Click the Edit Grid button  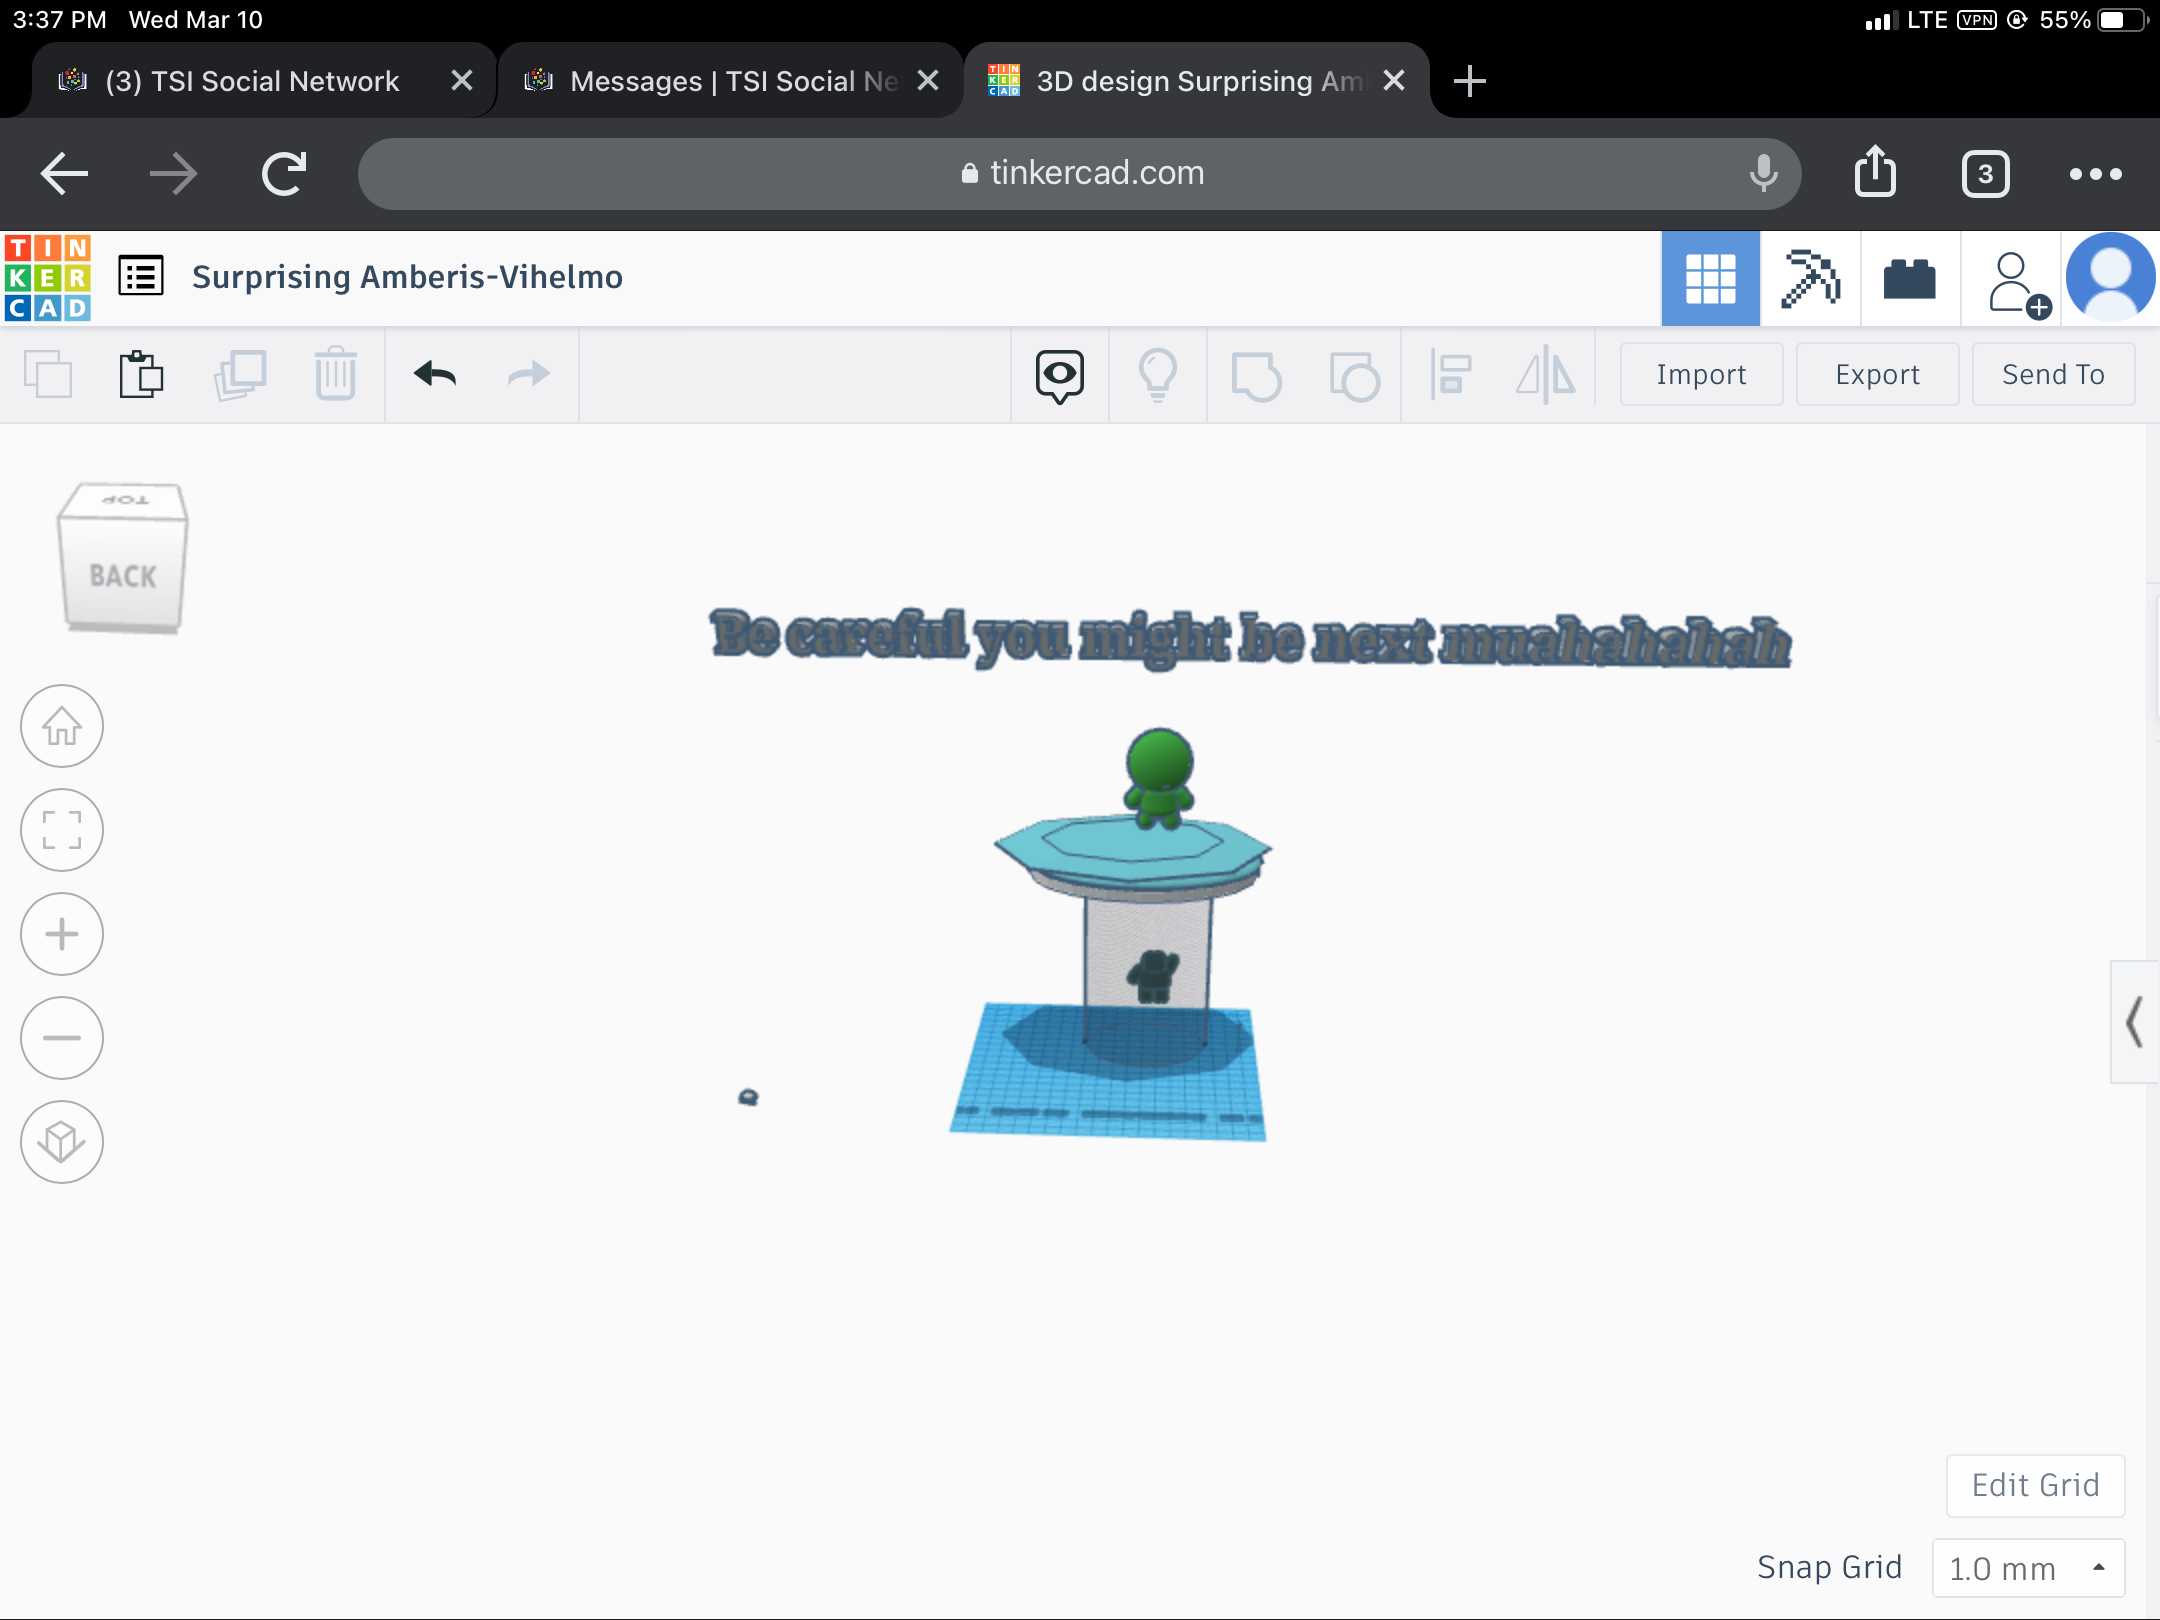point(2035,1485)
